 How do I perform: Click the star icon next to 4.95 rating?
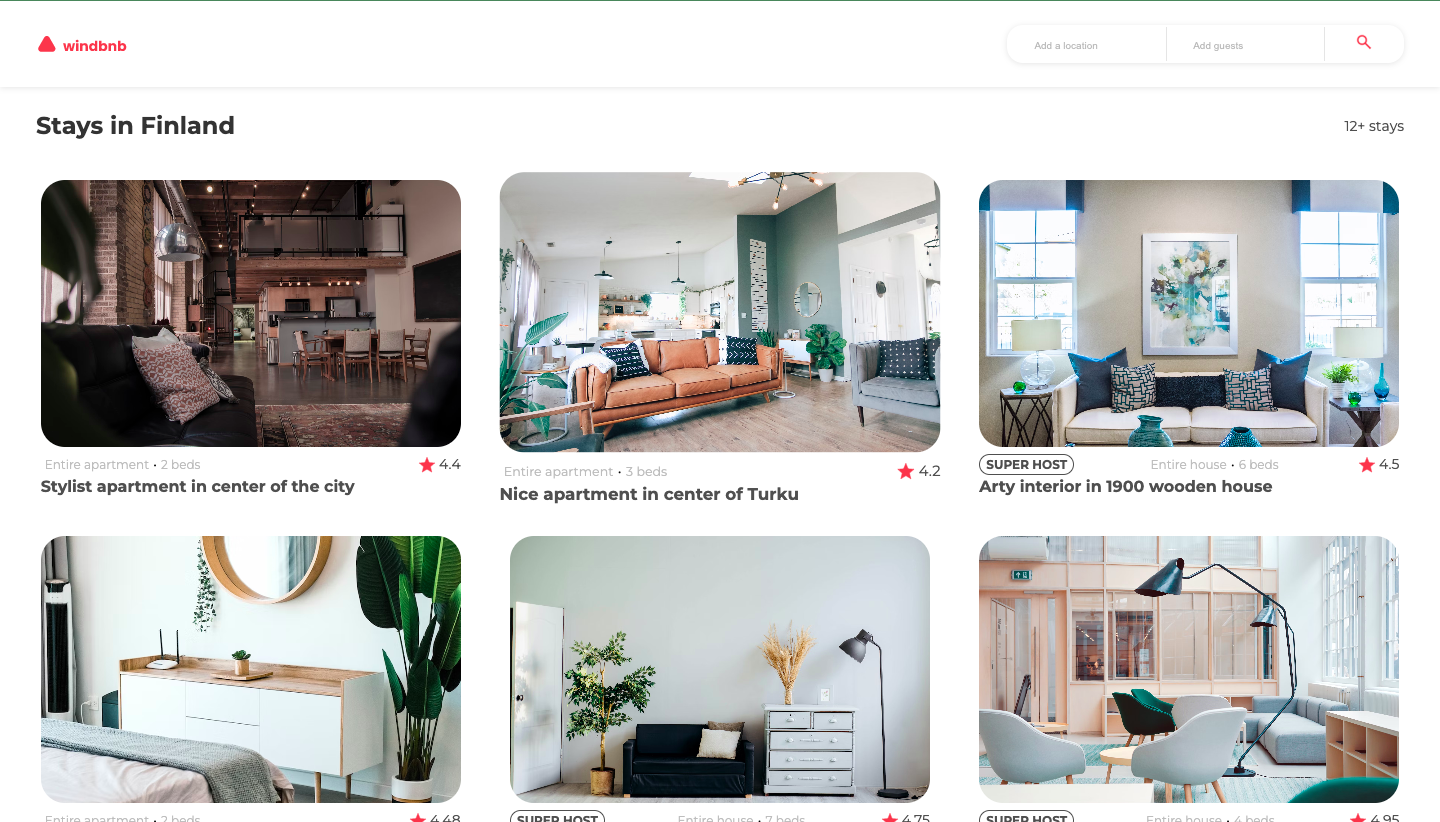coord(1367,818)
